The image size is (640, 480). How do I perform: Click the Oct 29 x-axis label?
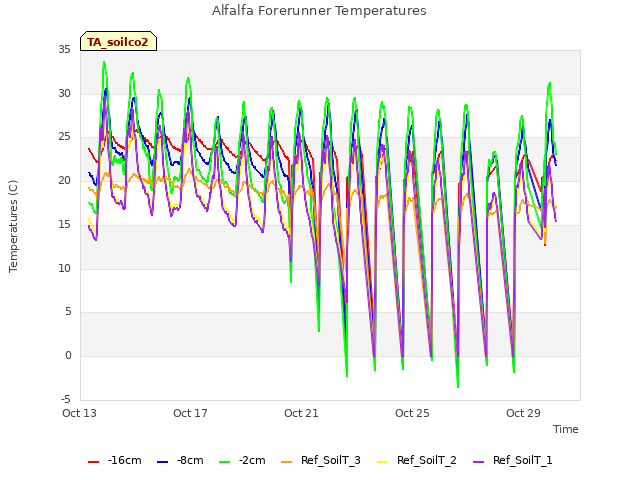[x=523, y=413]
